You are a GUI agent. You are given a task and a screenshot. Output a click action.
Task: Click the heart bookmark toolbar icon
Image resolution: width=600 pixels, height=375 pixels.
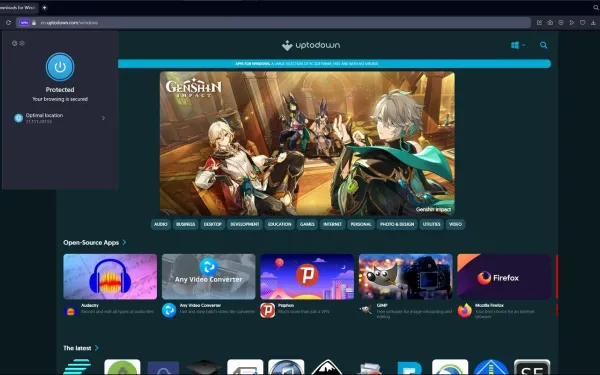coord(582,23)
